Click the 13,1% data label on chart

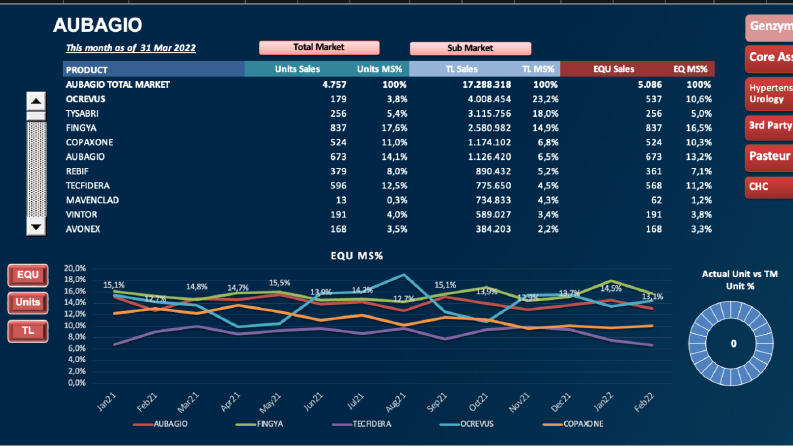tap(652, 296)
